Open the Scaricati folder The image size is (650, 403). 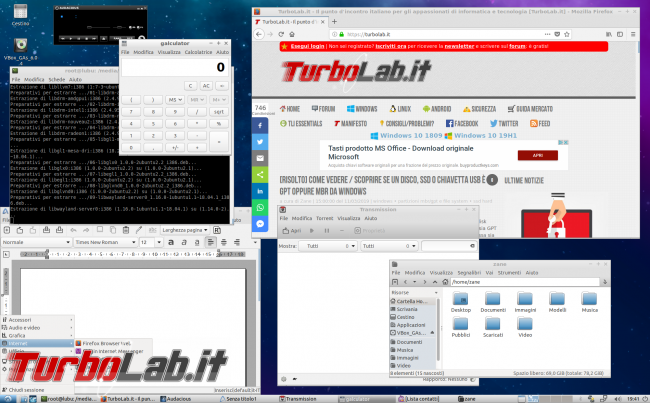click(x=492, y=327)
